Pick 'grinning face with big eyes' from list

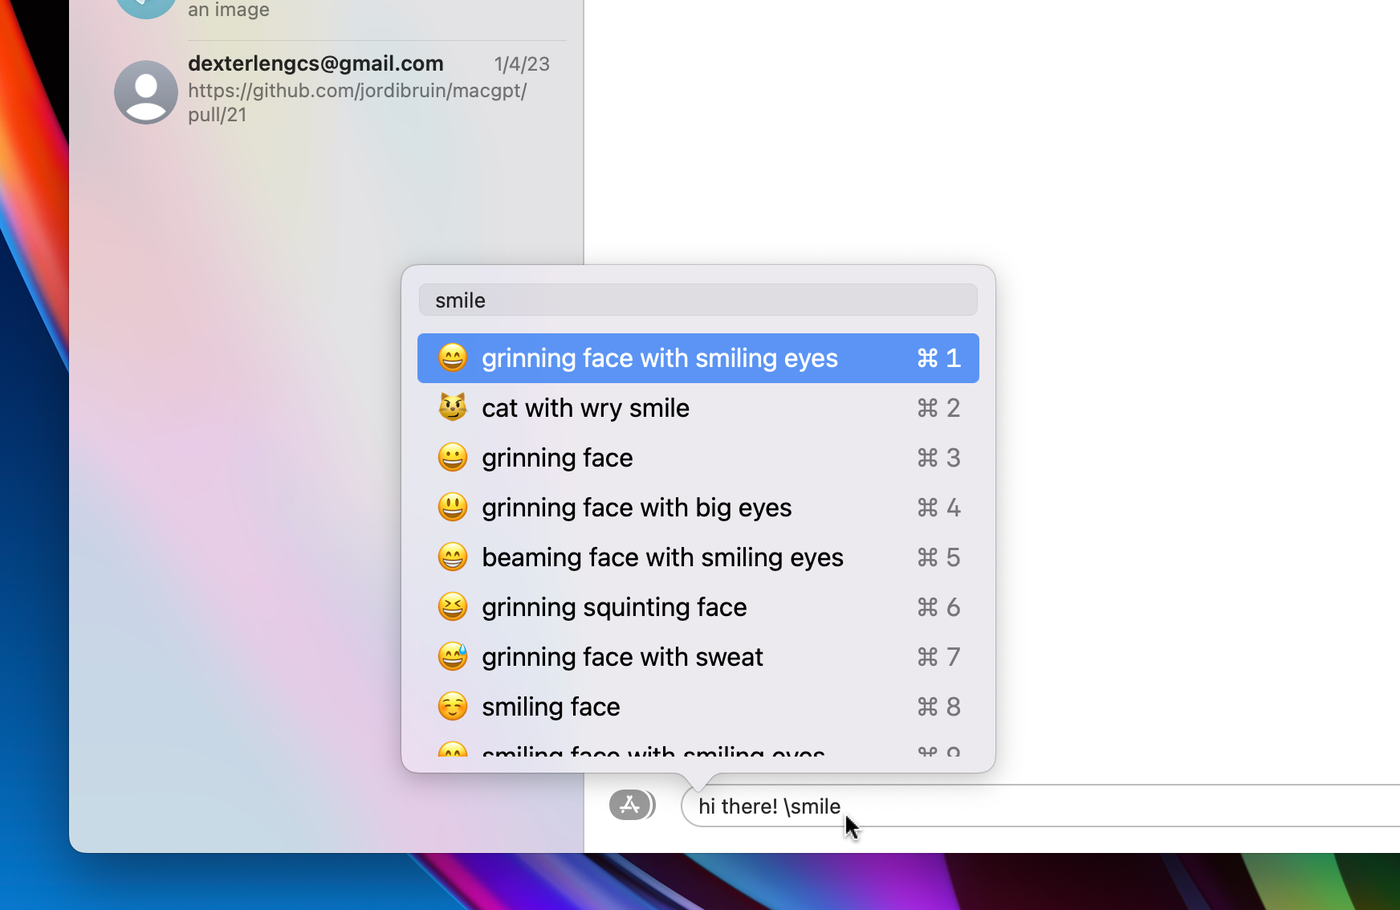(698, 508)
